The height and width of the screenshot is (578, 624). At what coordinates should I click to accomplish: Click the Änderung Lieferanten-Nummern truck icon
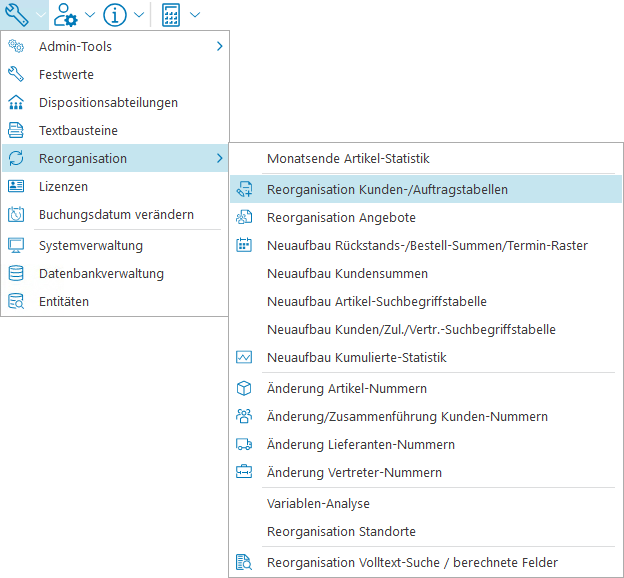[x=244, y=444]
